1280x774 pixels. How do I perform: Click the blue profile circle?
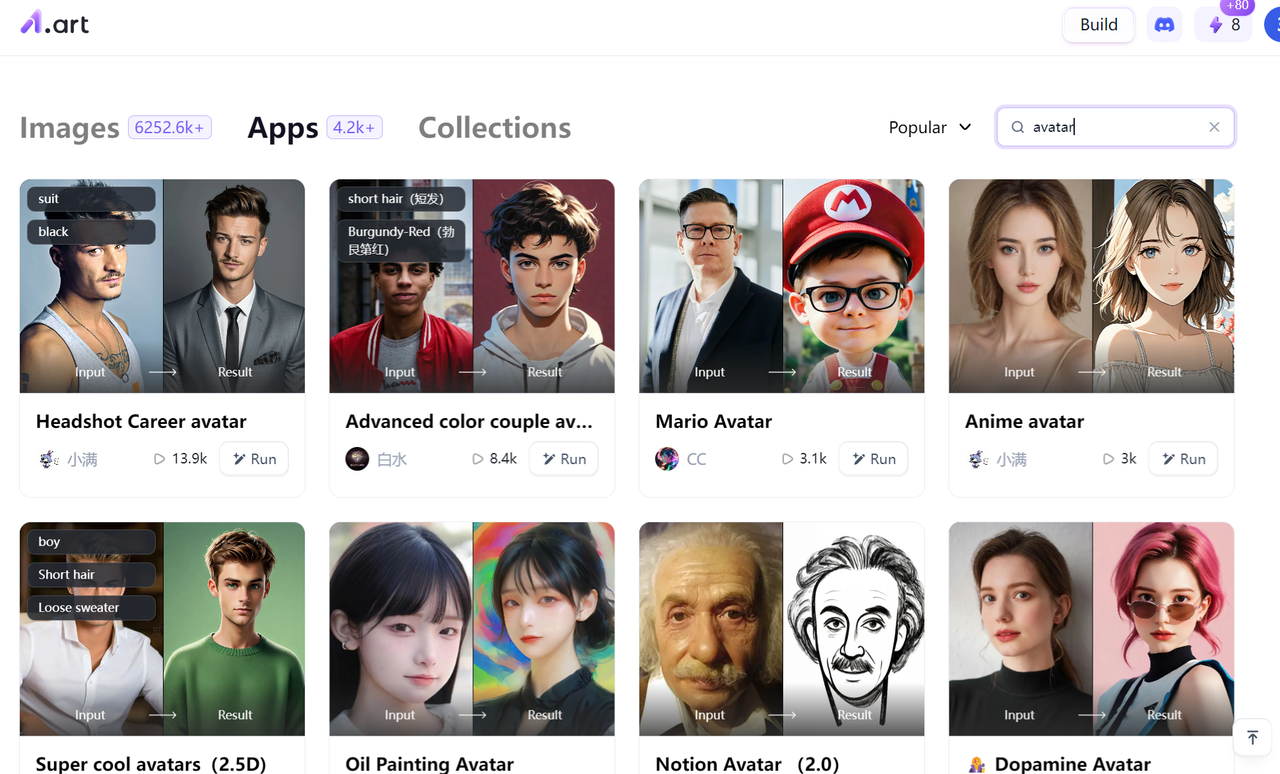click(1272, 25)
